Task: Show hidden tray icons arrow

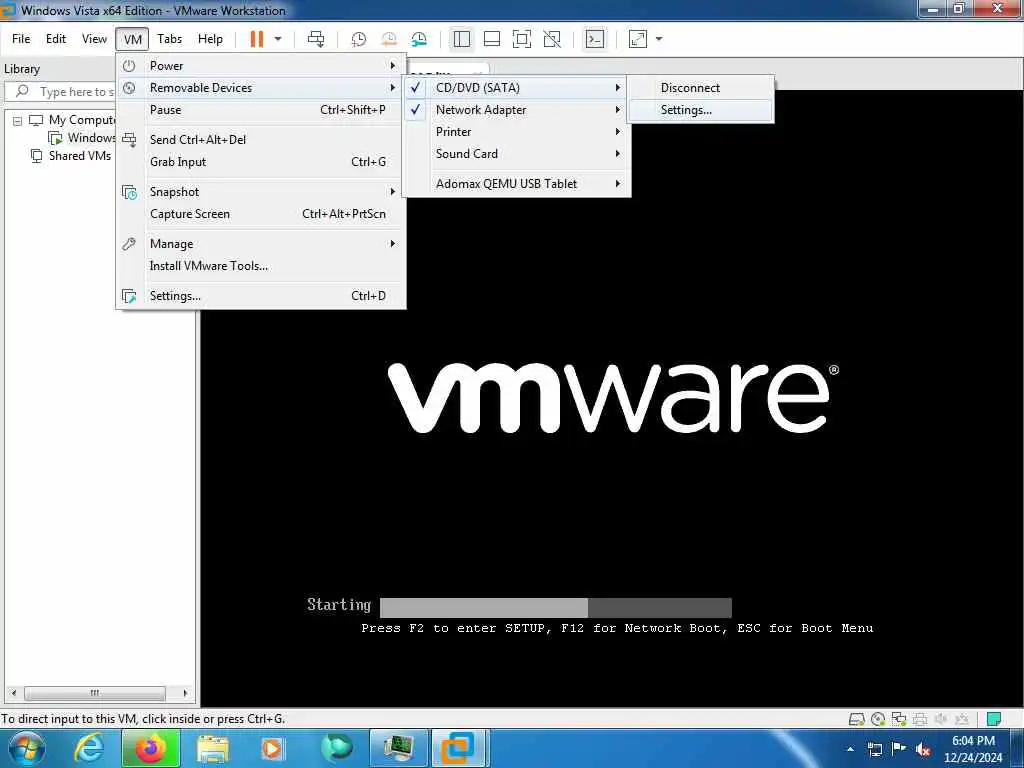Action: coord(850,749)
